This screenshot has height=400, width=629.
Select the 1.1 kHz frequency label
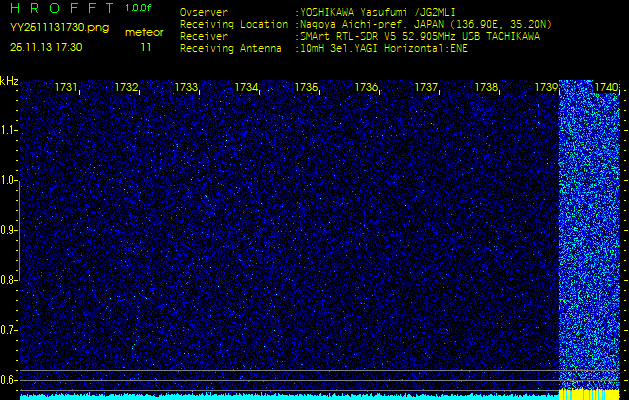click(x=9, y=130)
